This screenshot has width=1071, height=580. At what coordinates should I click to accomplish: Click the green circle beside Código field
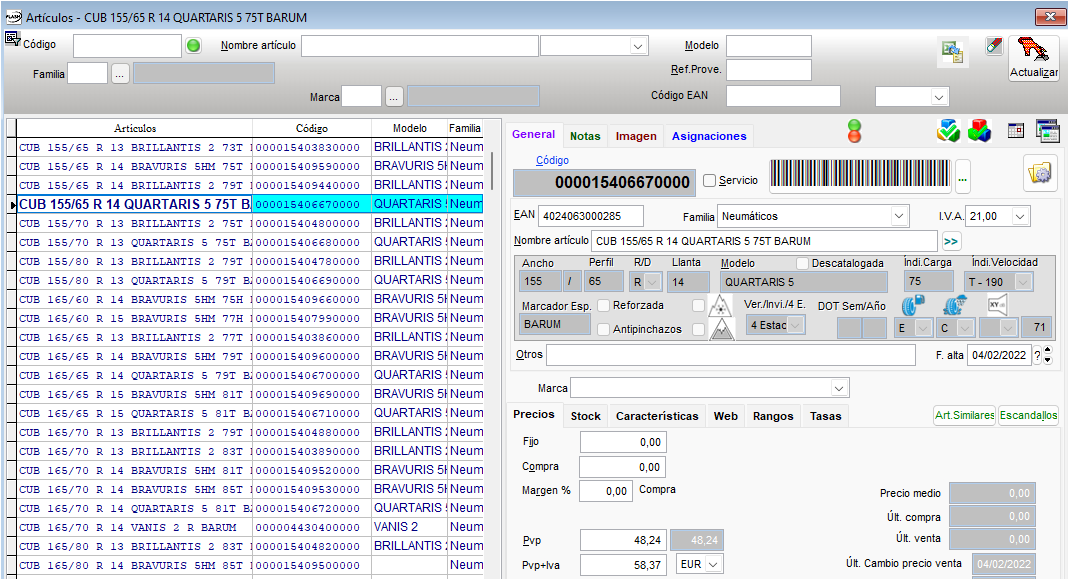pyautogui.click(x=194, y=46)
